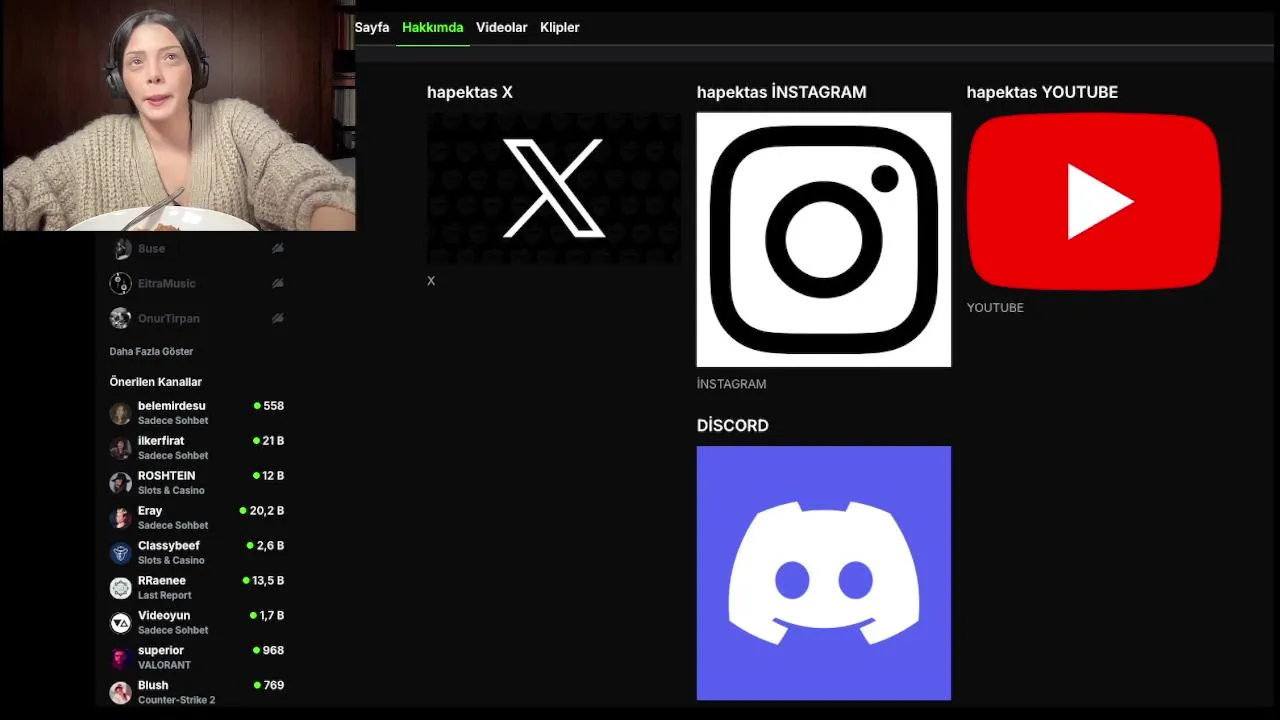Click the EltraMusic channel name
Screen dimensions: 1280x720
[x=167, y=283]
